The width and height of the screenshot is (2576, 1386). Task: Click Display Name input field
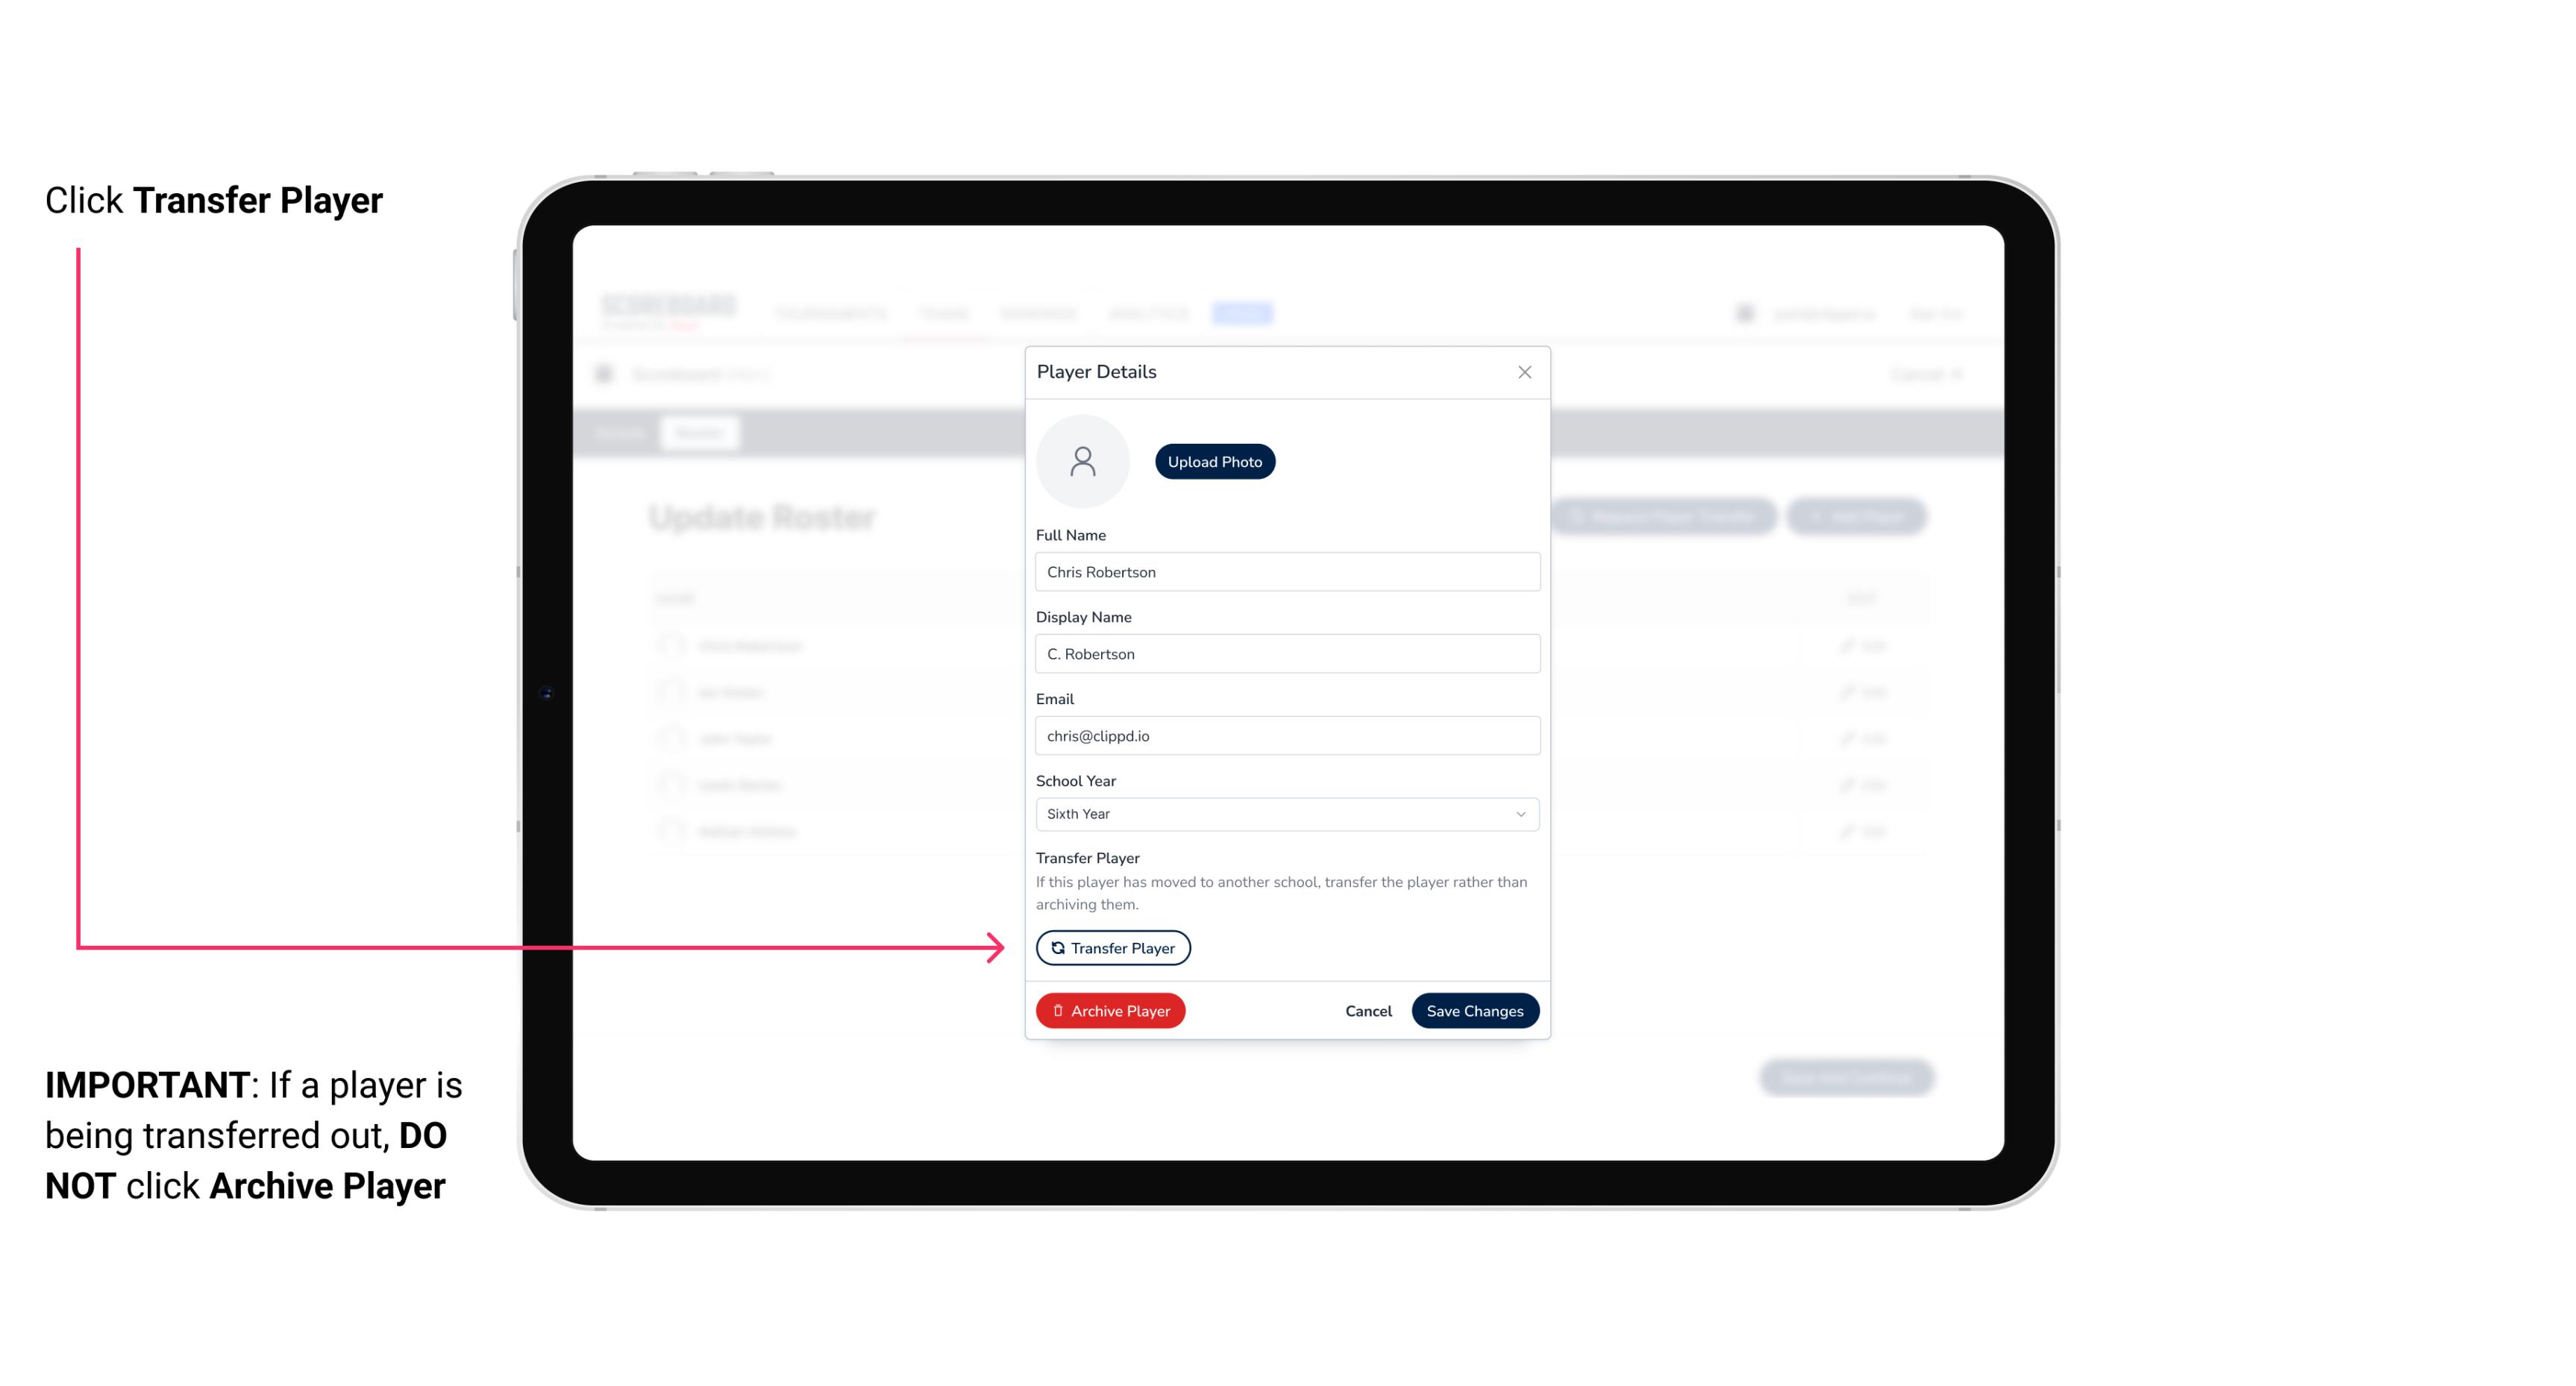(1287, 653)
